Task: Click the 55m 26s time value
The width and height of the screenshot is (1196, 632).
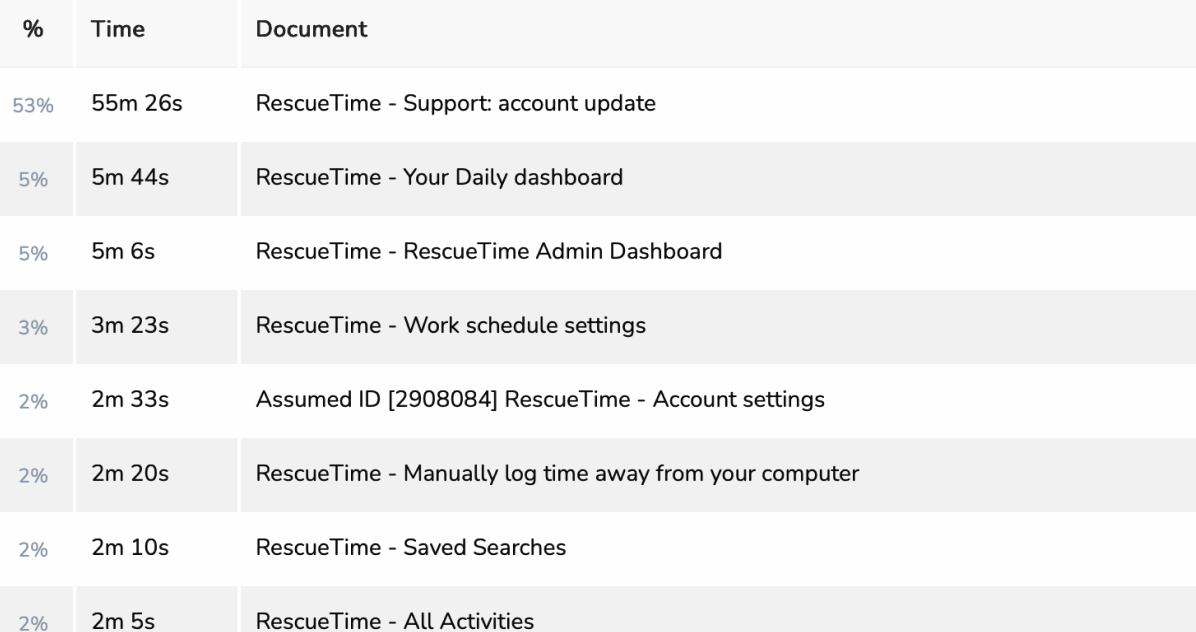Action: point(136,104)
